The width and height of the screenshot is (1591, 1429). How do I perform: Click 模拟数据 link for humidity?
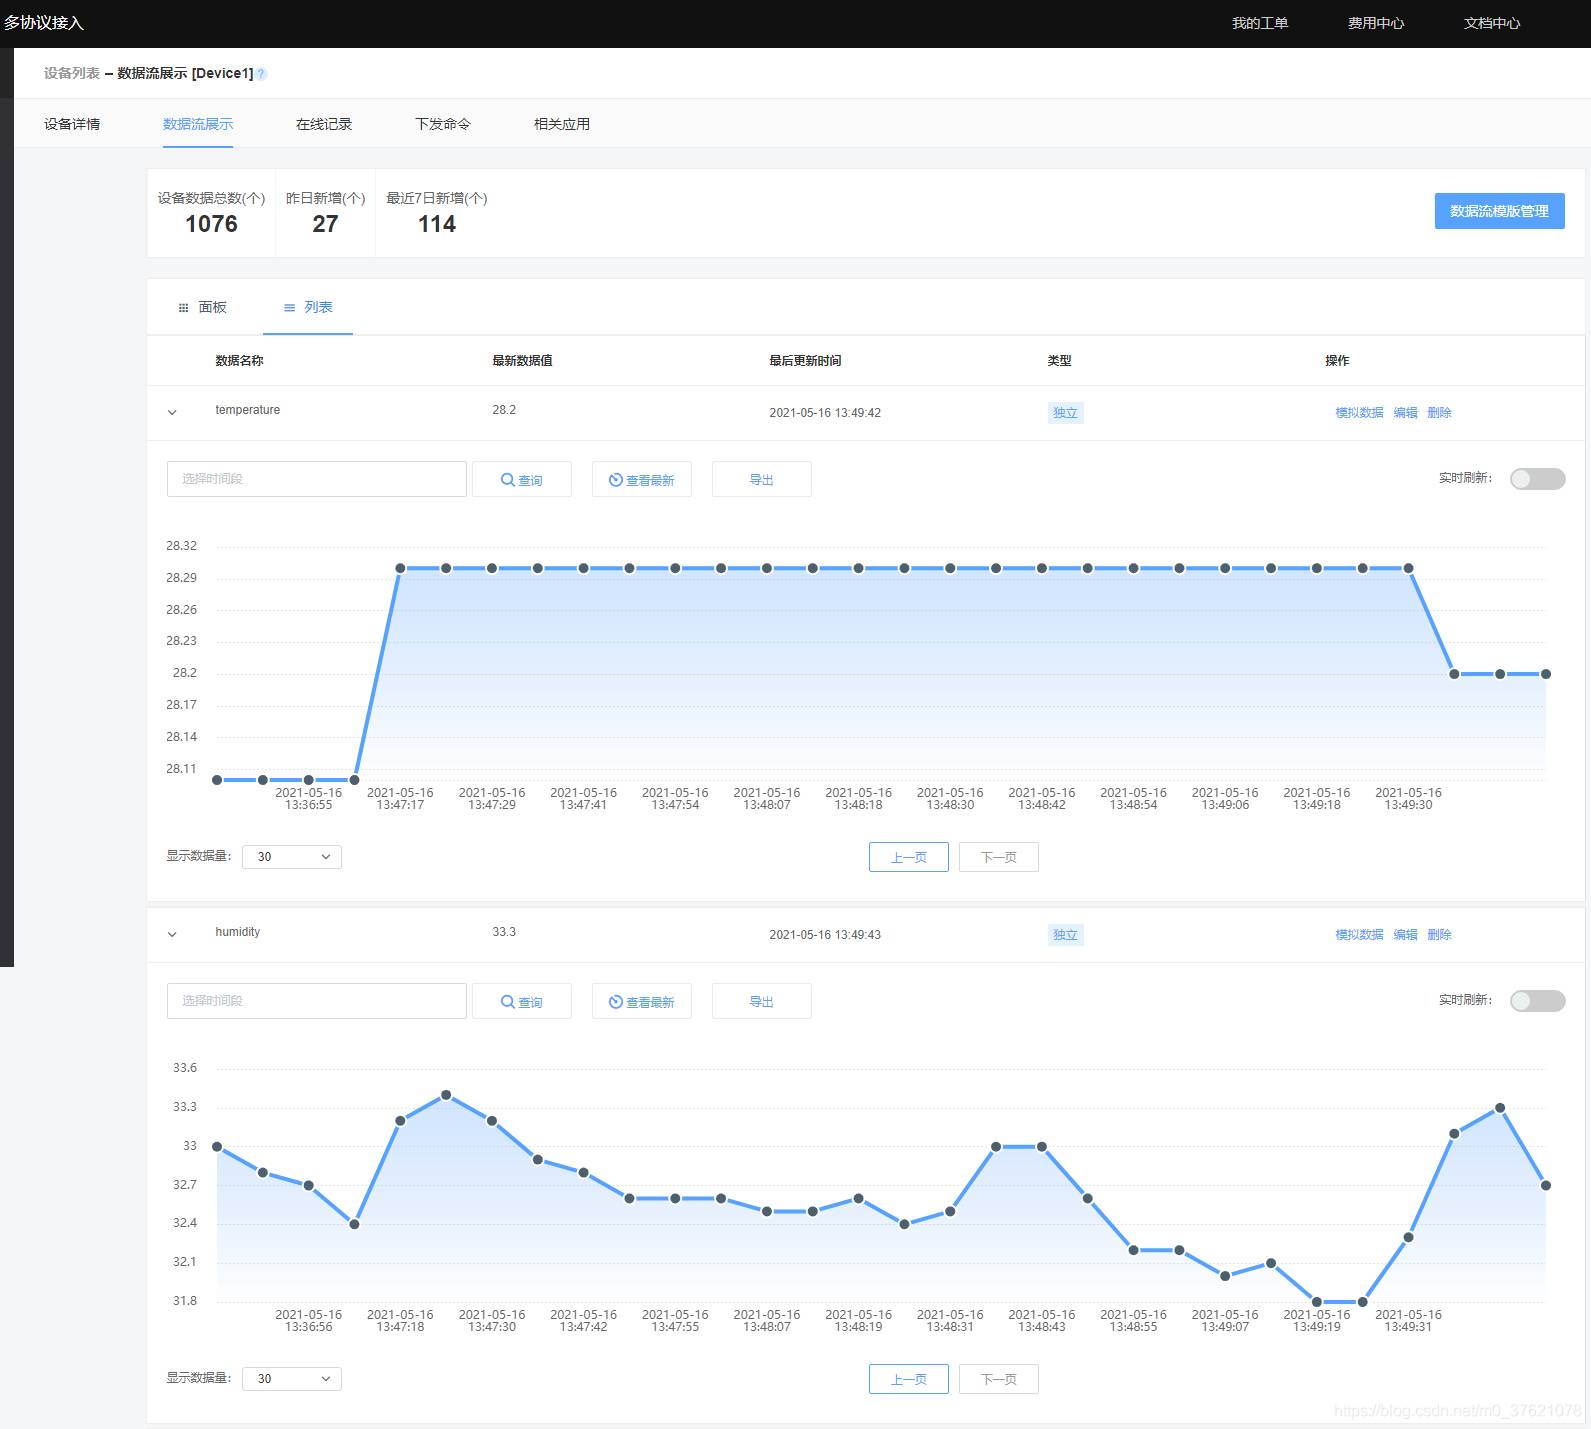(x=1360, y=935)
